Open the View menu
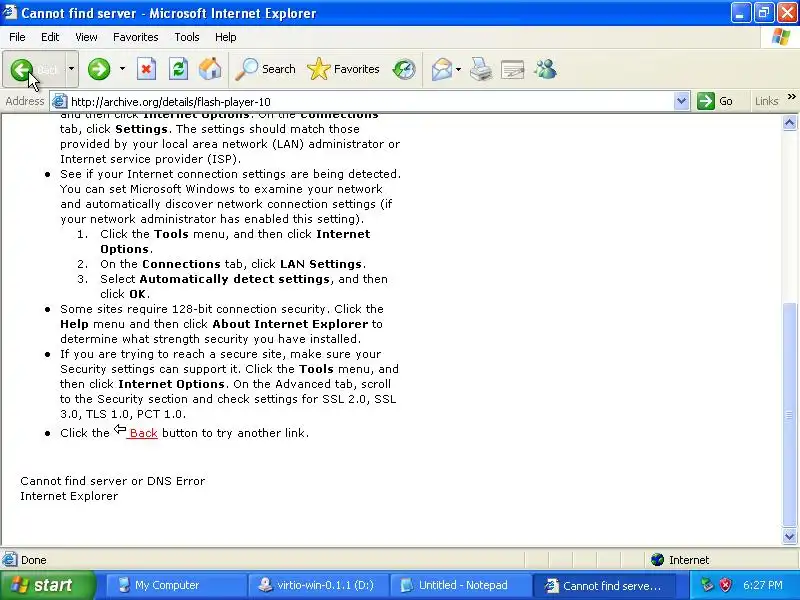Screen dimensions: 800x600 point(86,37)
